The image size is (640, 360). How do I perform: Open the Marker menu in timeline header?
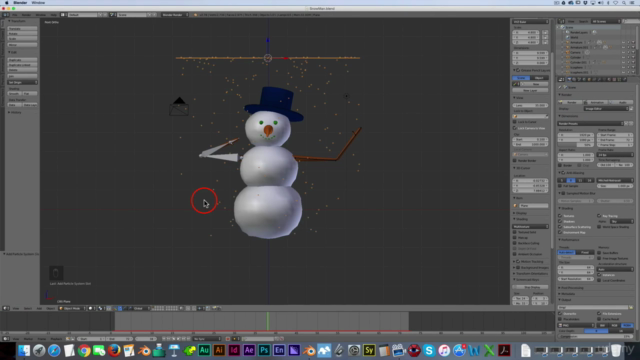click(28, 339)
